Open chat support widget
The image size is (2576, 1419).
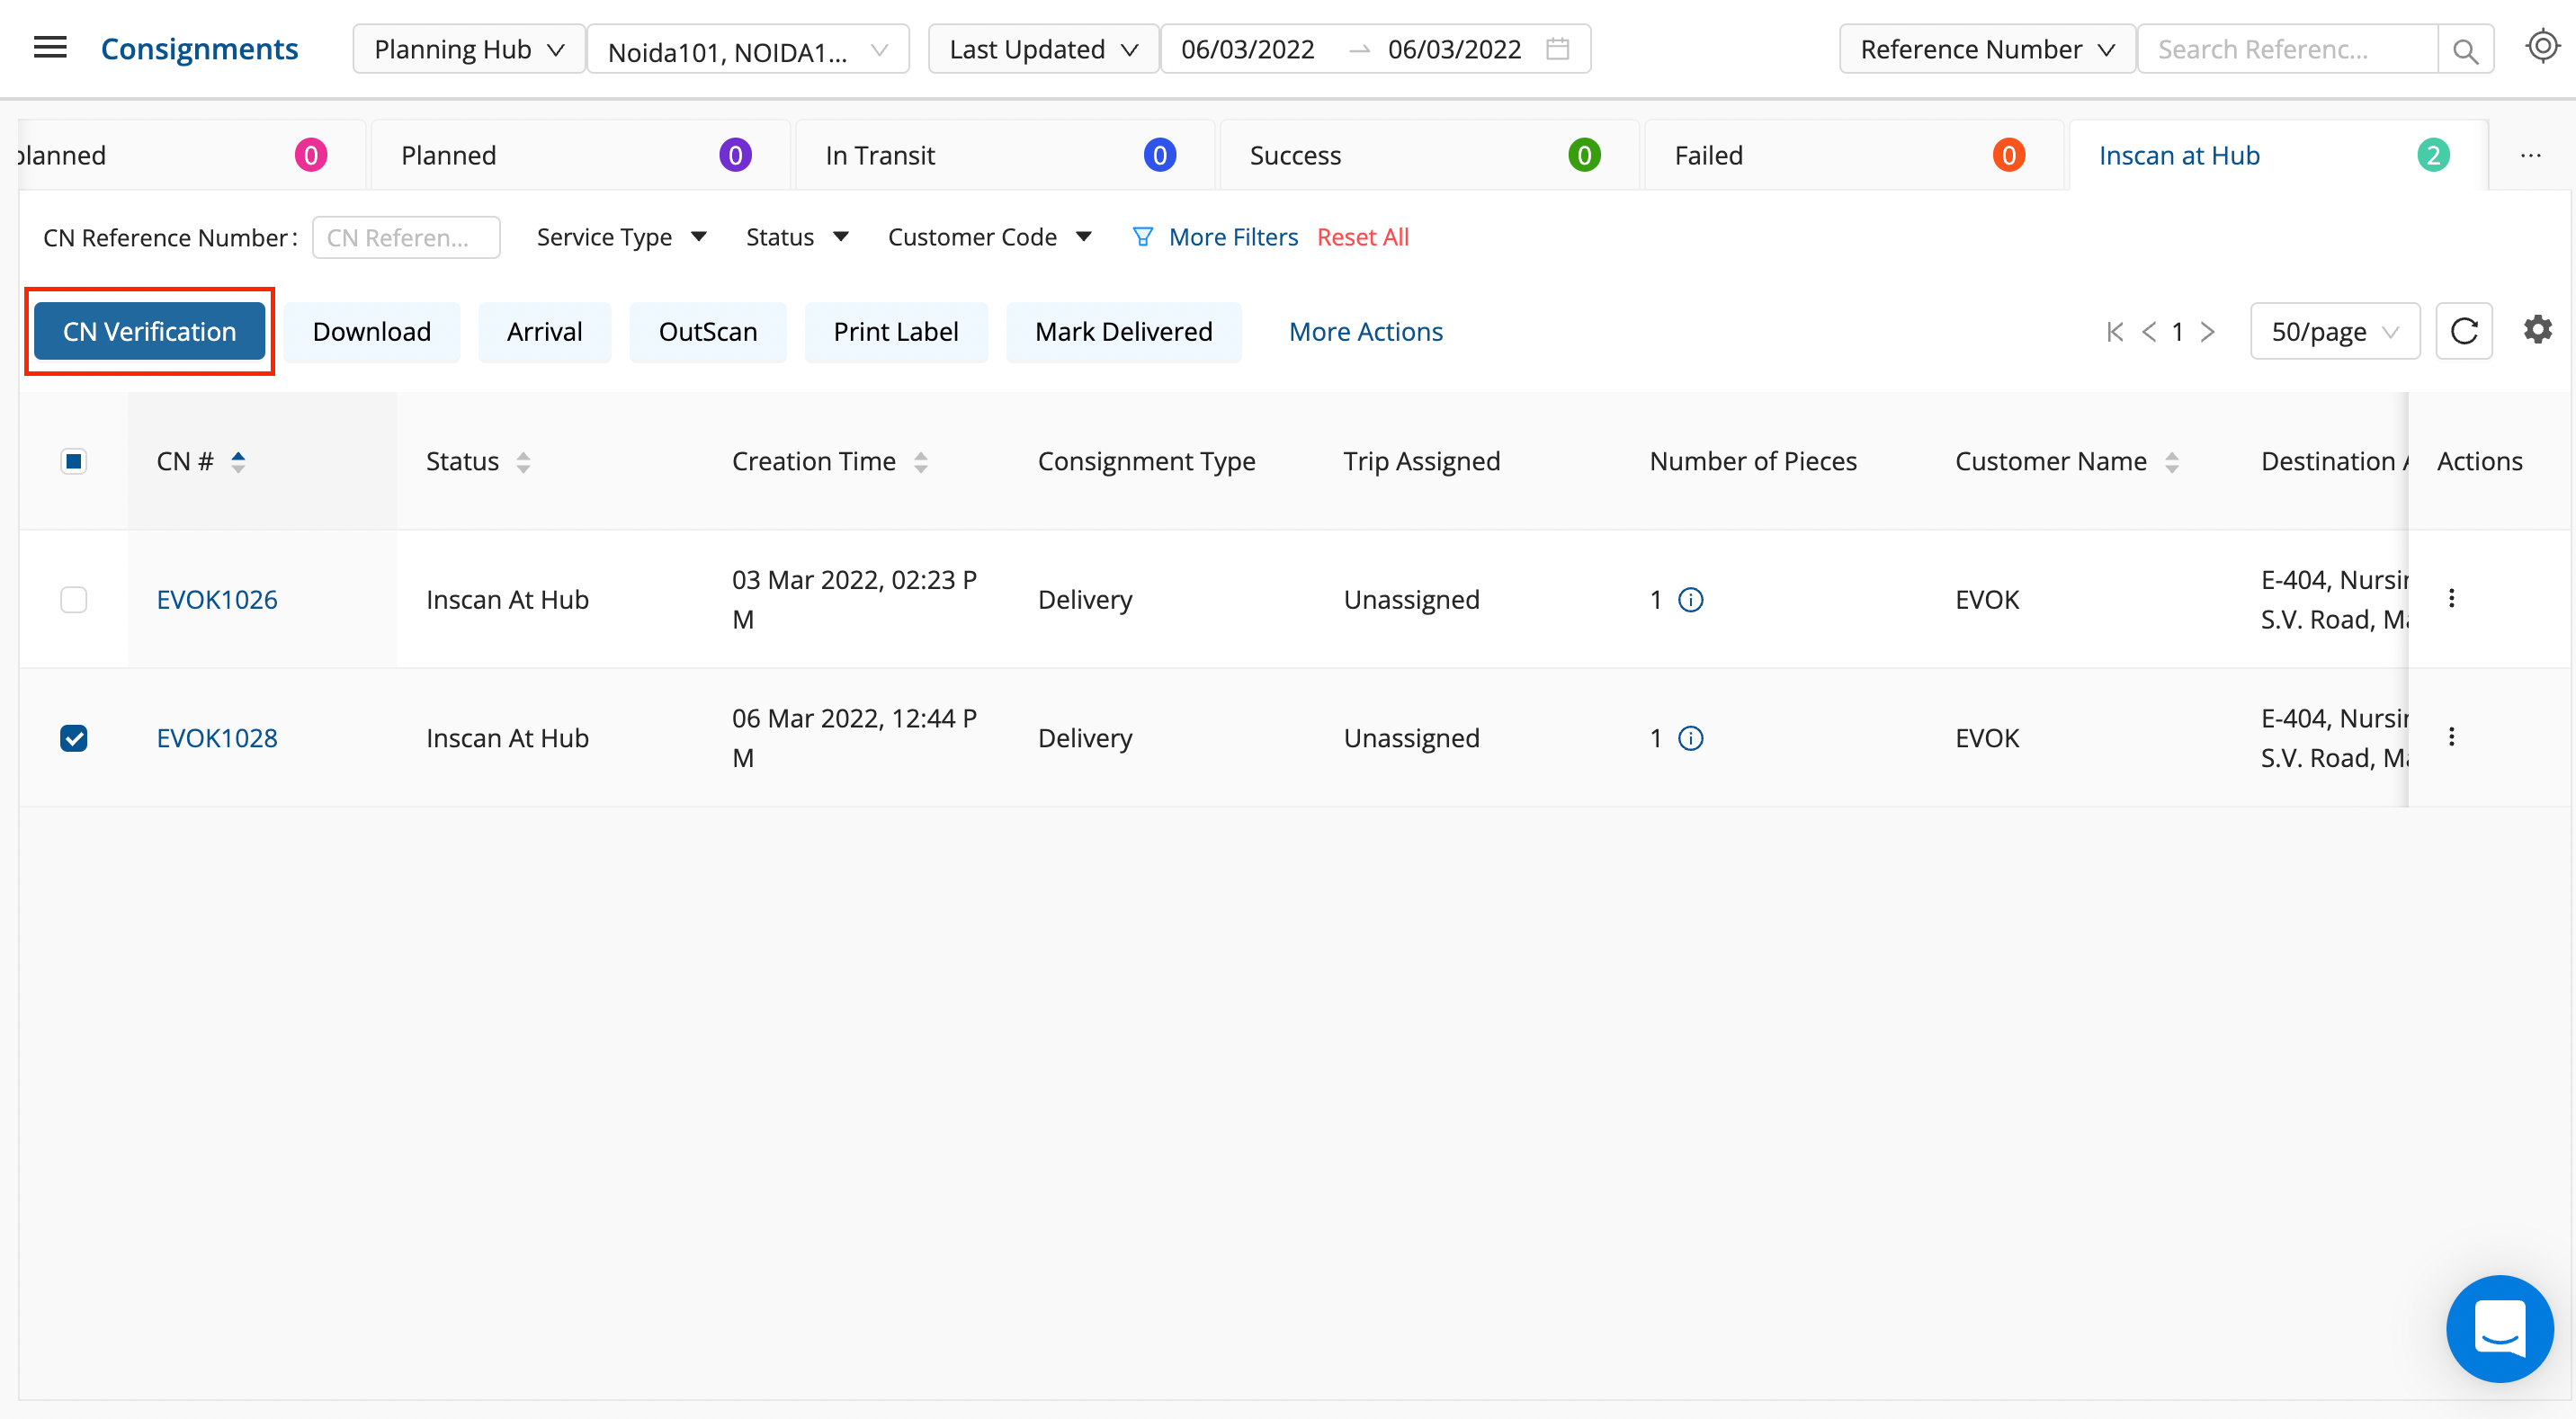coord(2499,1328)
